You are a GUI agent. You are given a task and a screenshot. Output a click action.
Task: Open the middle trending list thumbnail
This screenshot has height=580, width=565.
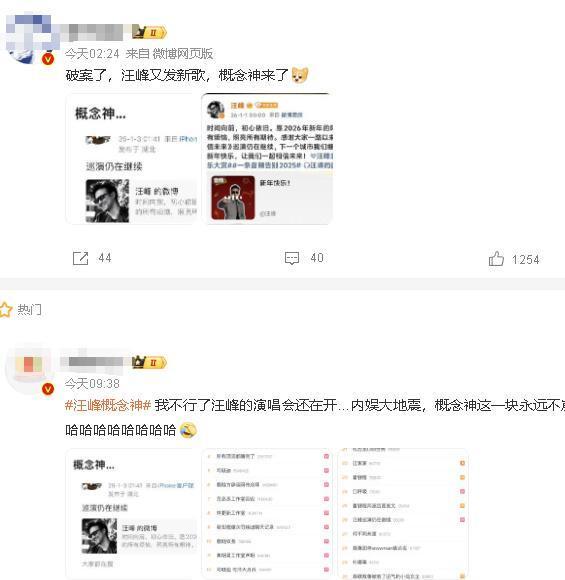267,514
